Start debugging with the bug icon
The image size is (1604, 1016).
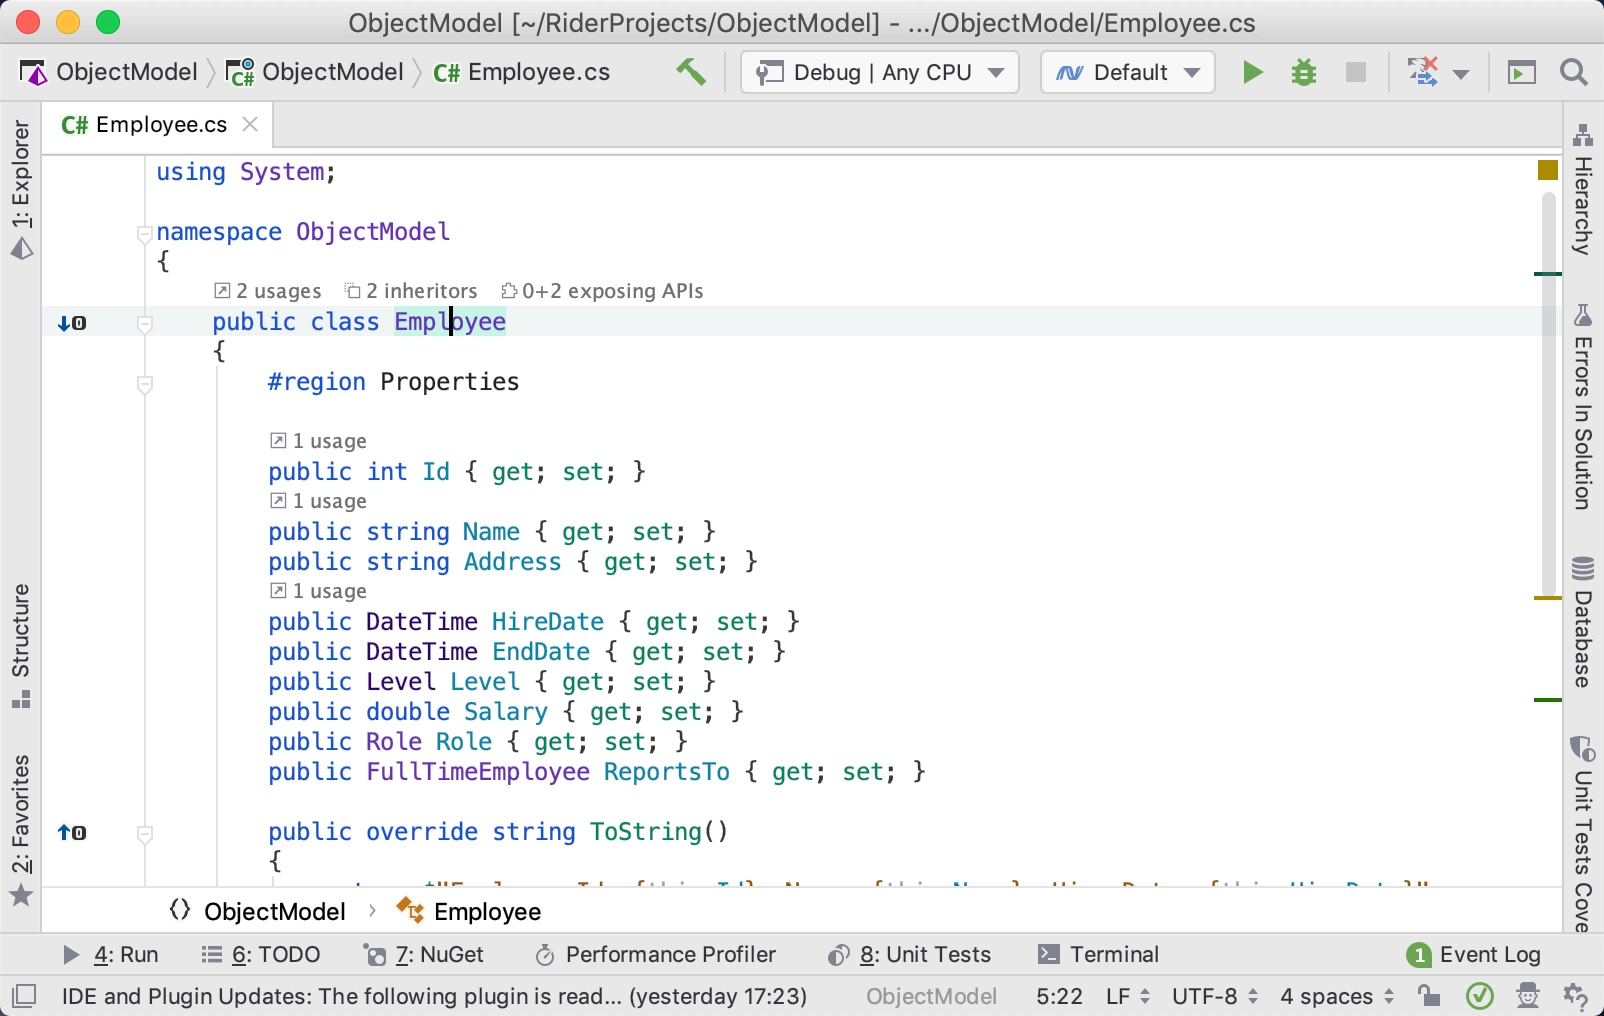(x=1304, y=72)
